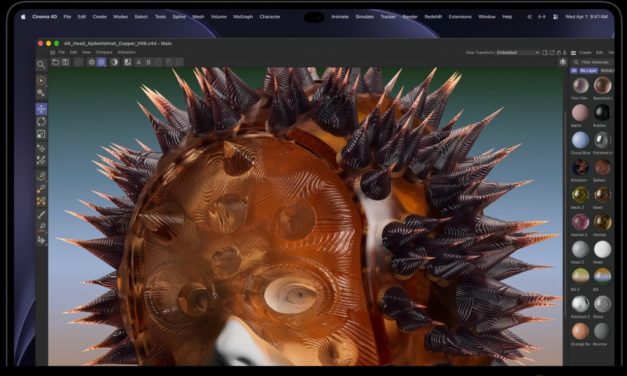627x376 pixels.
Task: Select the Mask 2 gold material sphere
Action: pos(580,195)
